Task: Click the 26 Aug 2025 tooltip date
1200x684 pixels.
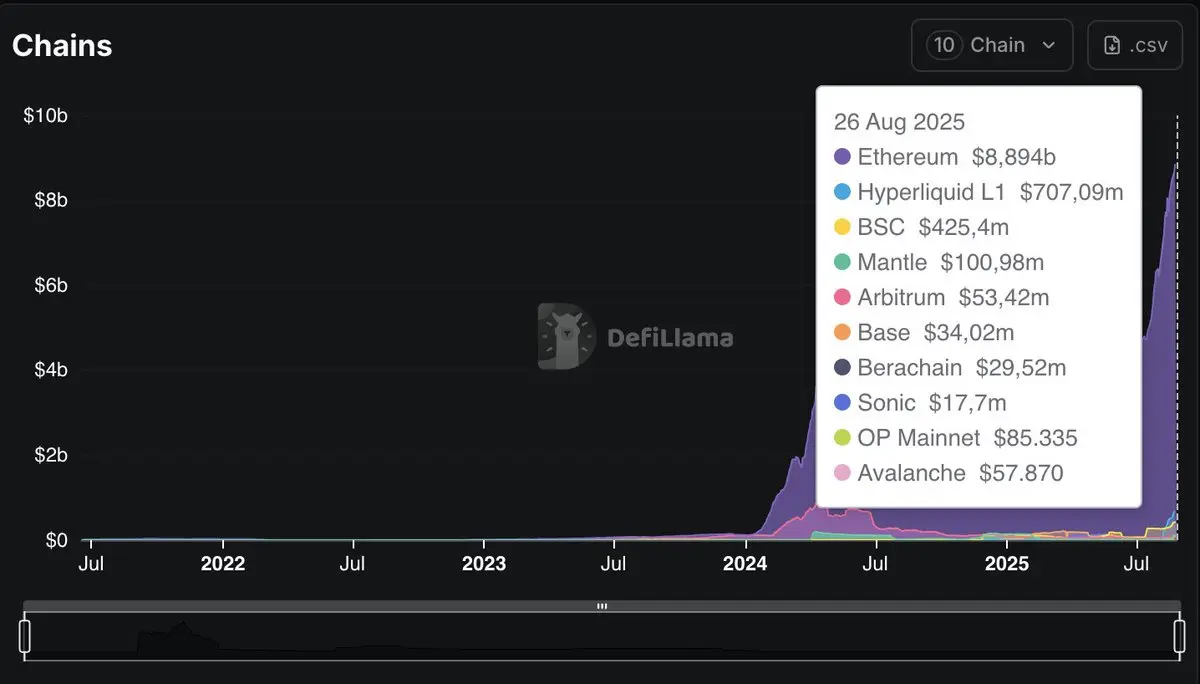Action: point(899,122)
